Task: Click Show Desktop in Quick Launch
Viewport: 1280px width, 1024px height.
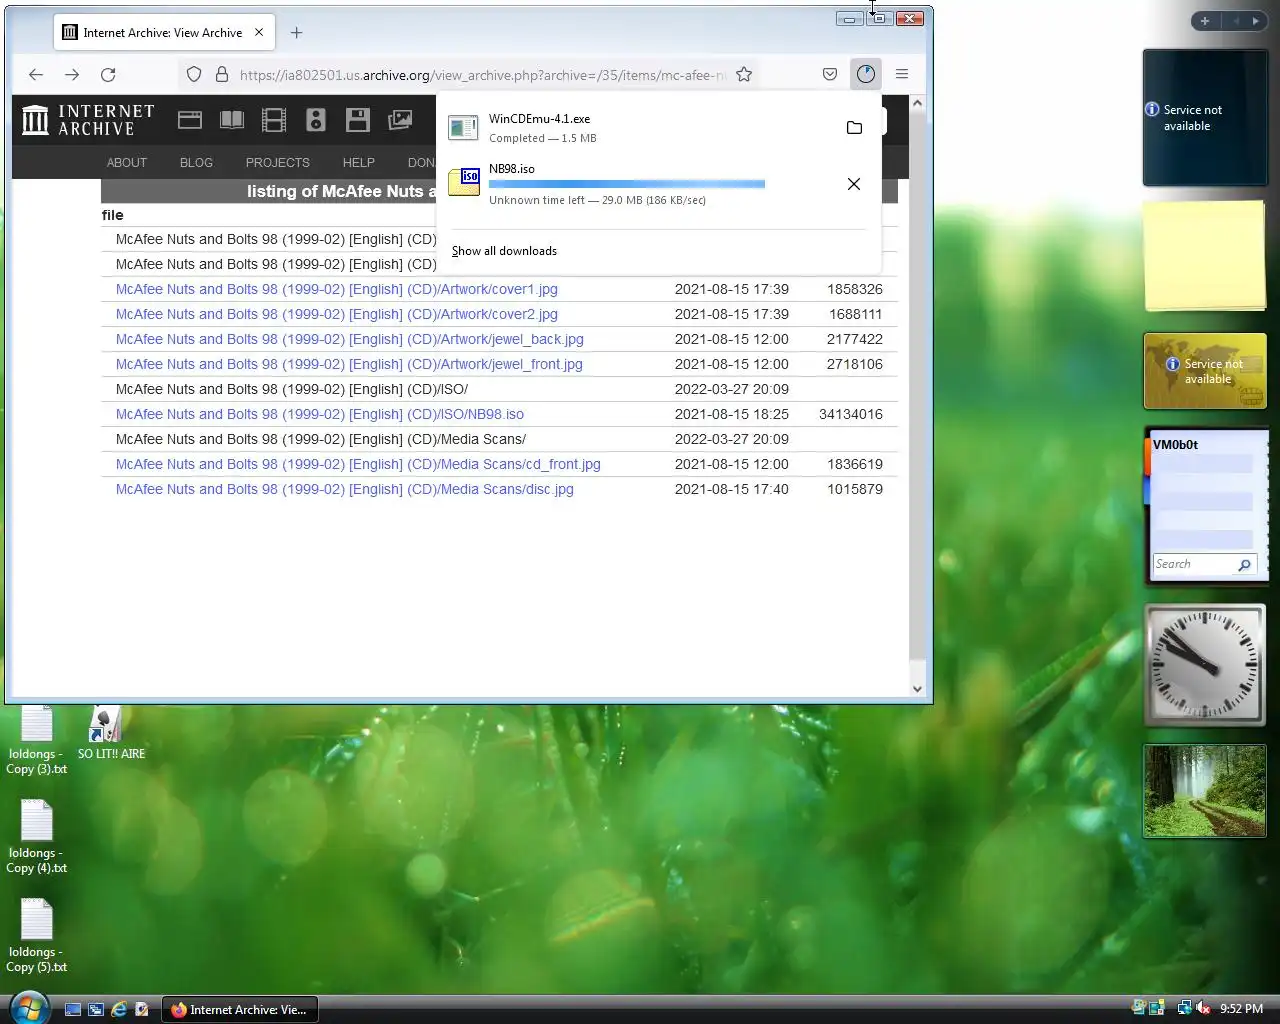Action: point(73,1010)
